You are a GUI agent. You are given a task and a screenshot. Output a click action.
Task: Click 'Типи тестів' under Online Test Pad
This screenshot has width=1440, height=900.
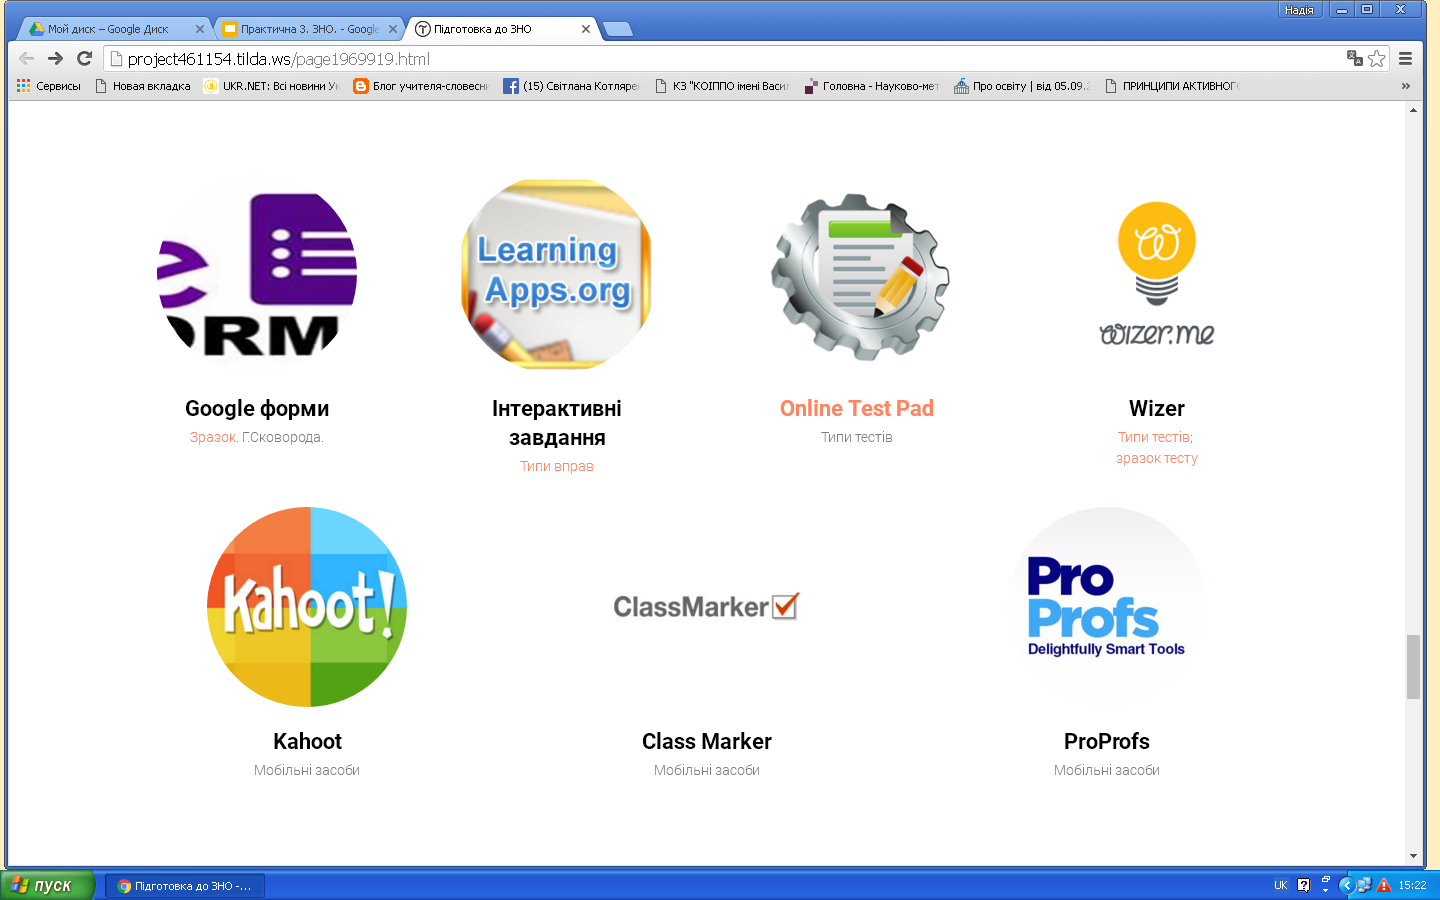pyautogui.click(x=857, y=437)
